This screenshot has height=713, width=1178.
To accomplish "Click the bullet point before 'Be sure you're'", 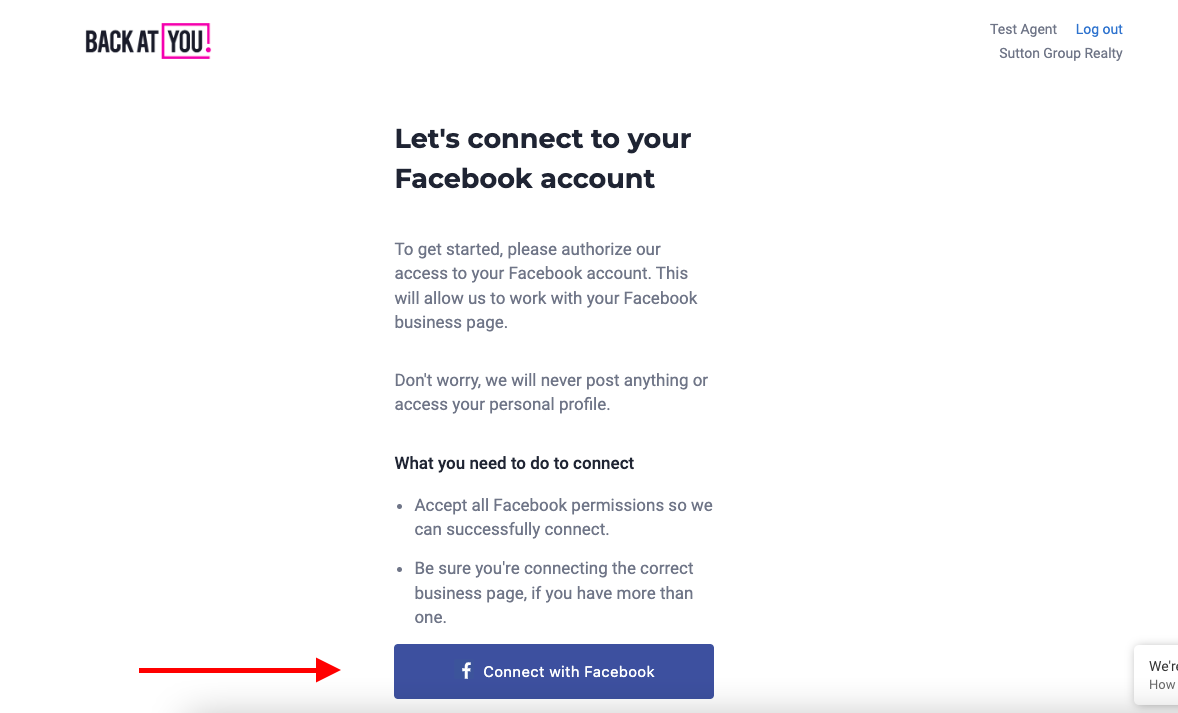I will pos(400,569).
